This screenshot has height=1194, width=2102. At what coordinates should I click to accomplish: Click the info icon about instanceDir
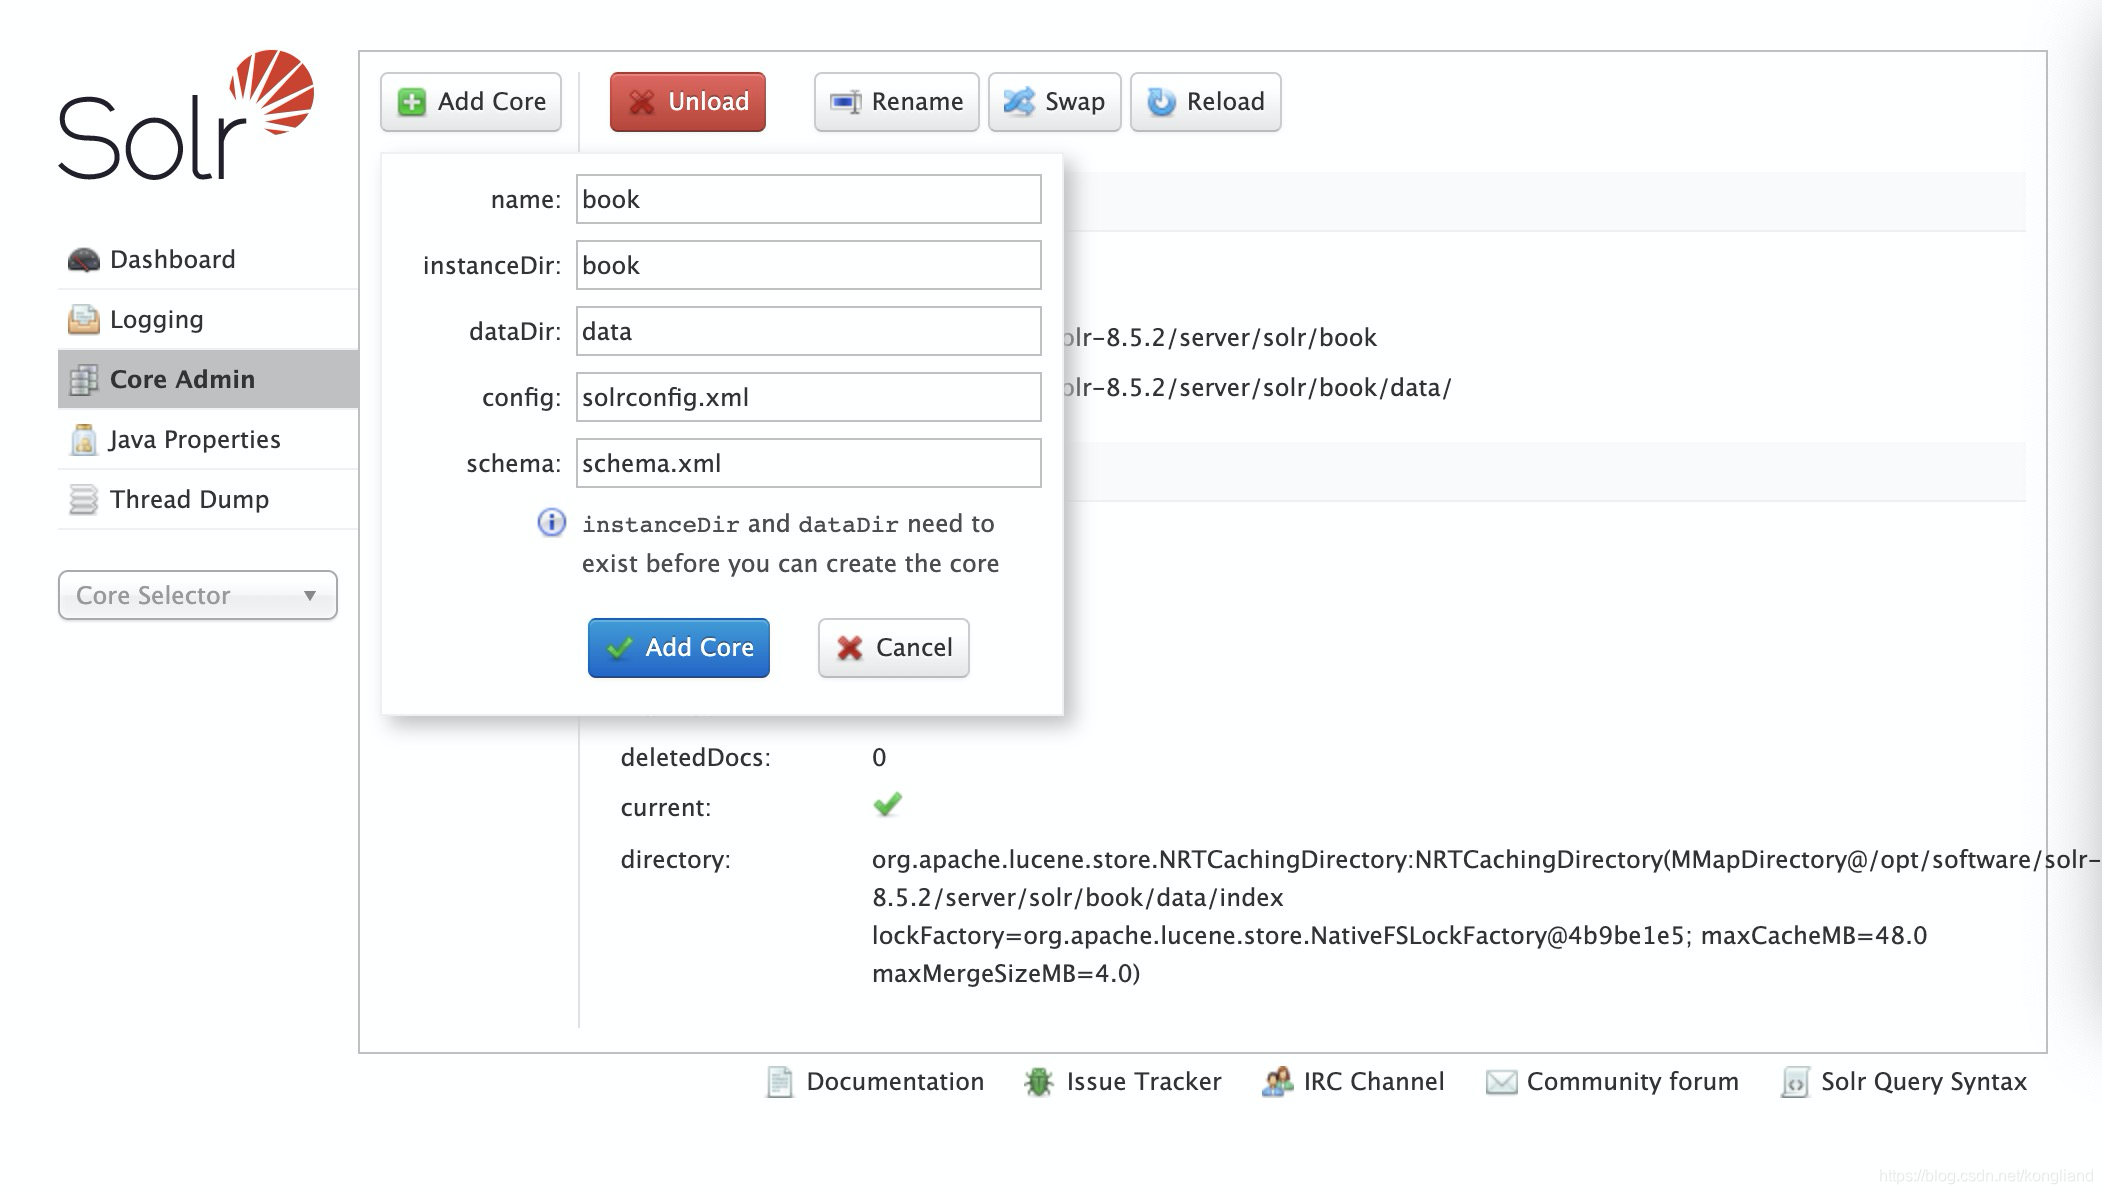tap(551, 523)
